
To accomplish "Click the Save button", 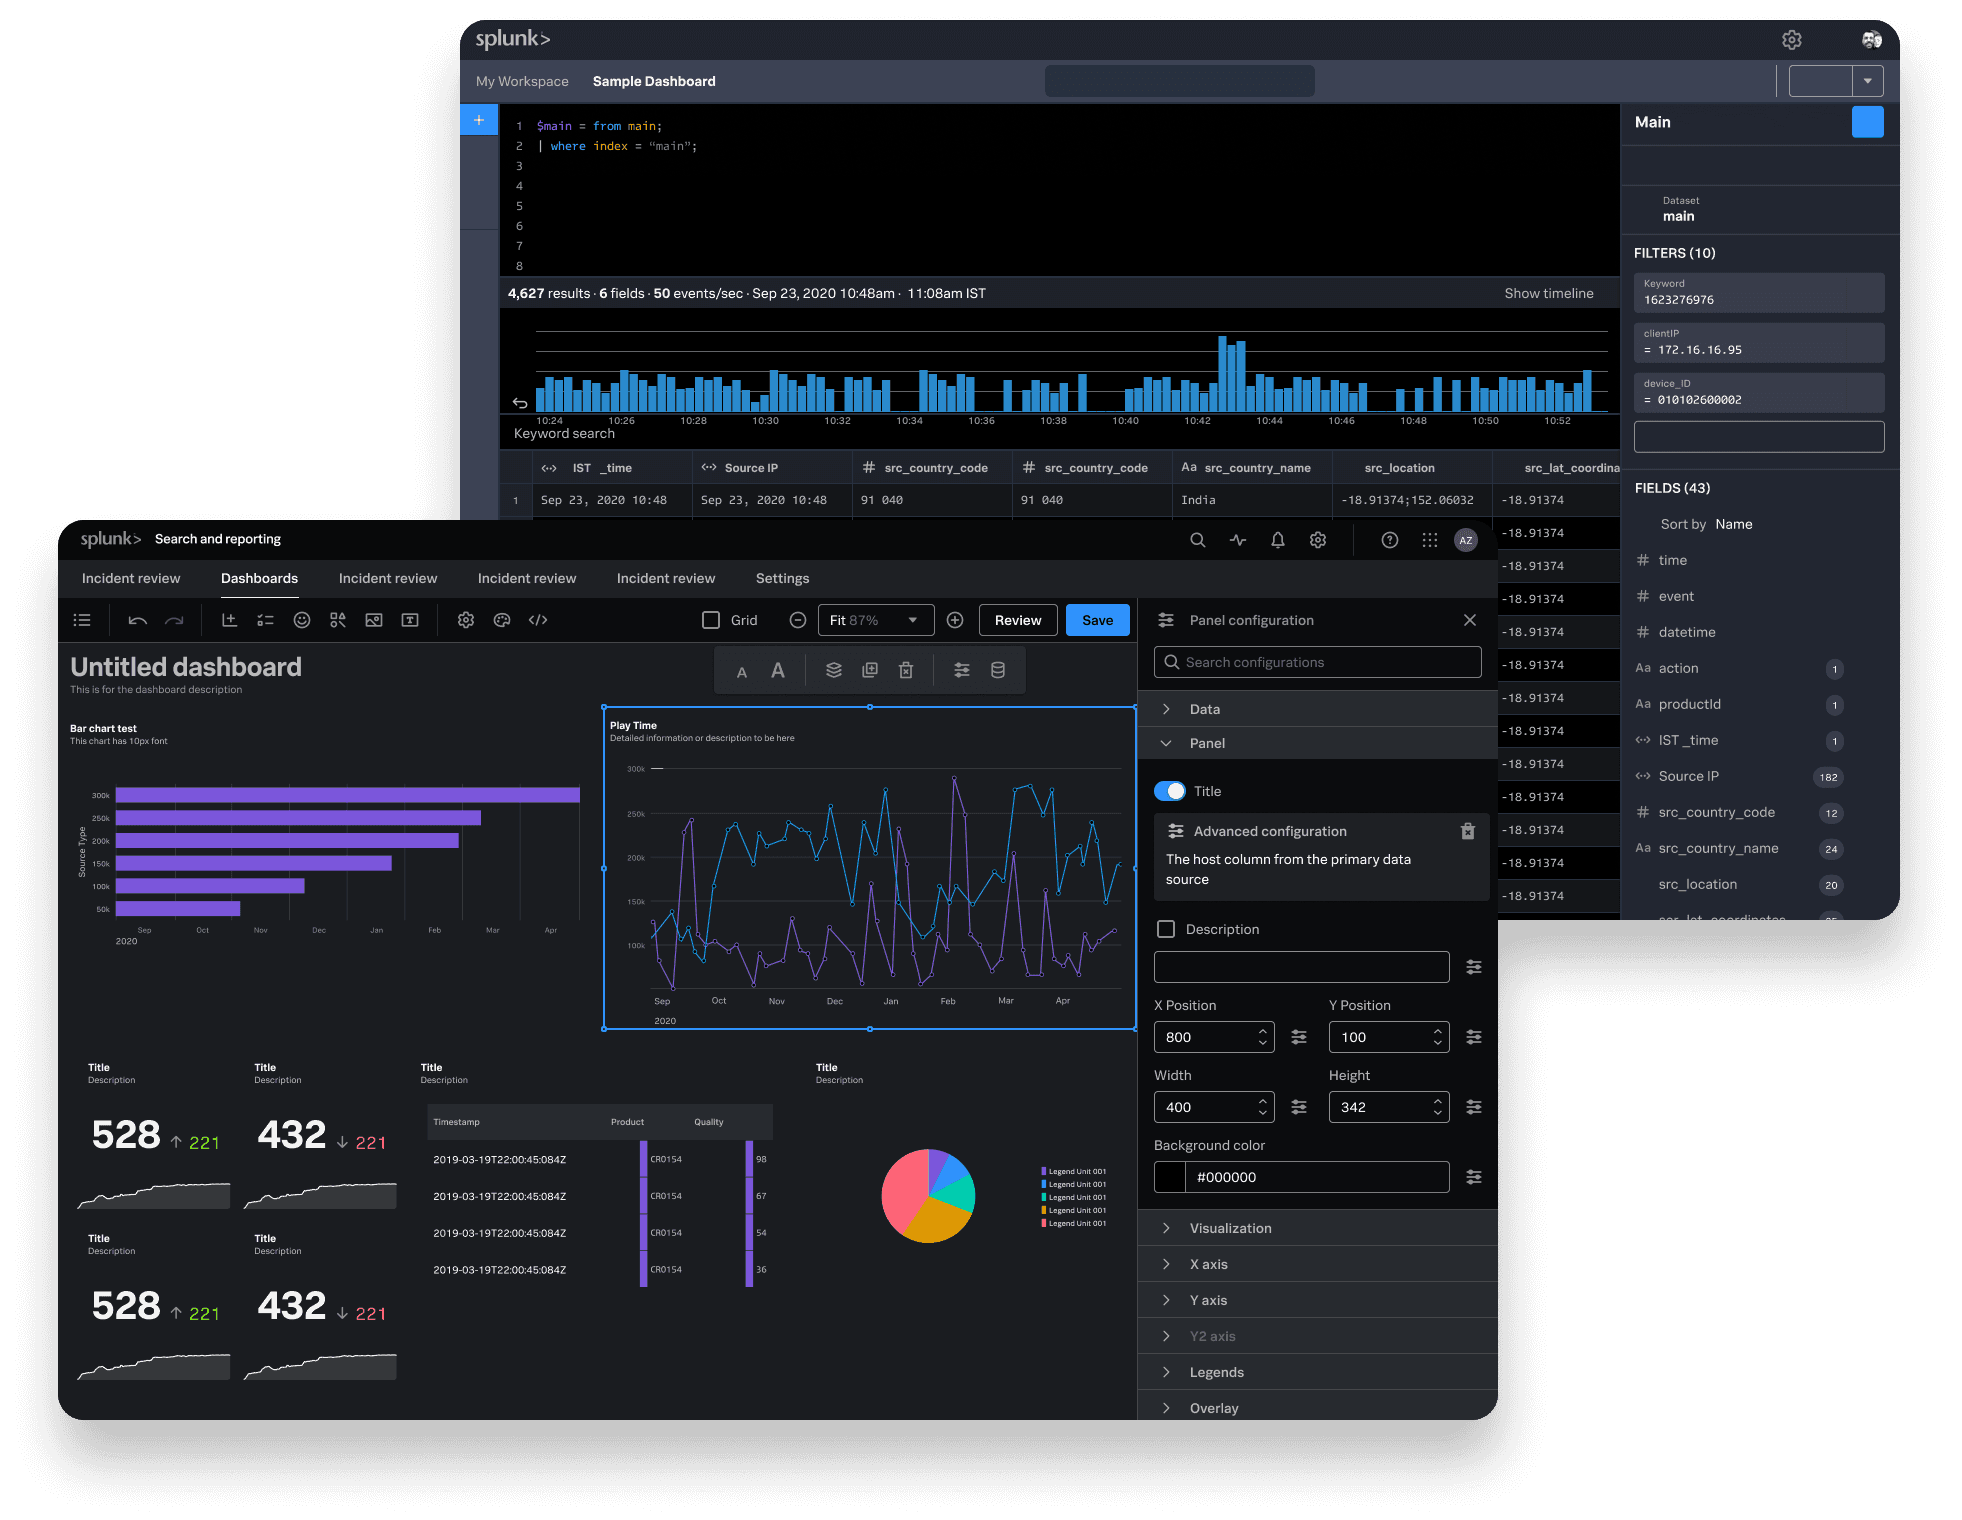I will point(1097,620).
